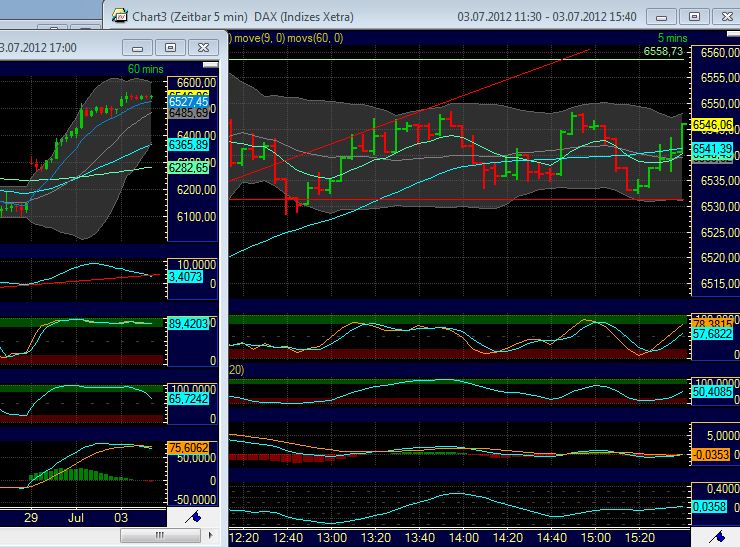Screen dimensions: 740x547
Task: Select the cyan 6541,39 price label
Action: pyautogui.click(x=713, y=148)
